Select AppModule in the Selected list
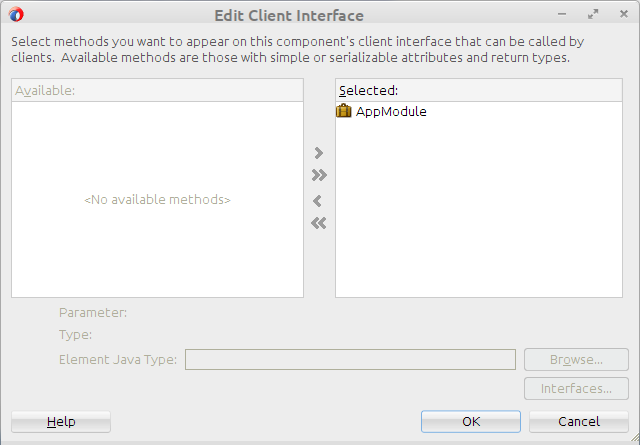 tap(391, 112)
